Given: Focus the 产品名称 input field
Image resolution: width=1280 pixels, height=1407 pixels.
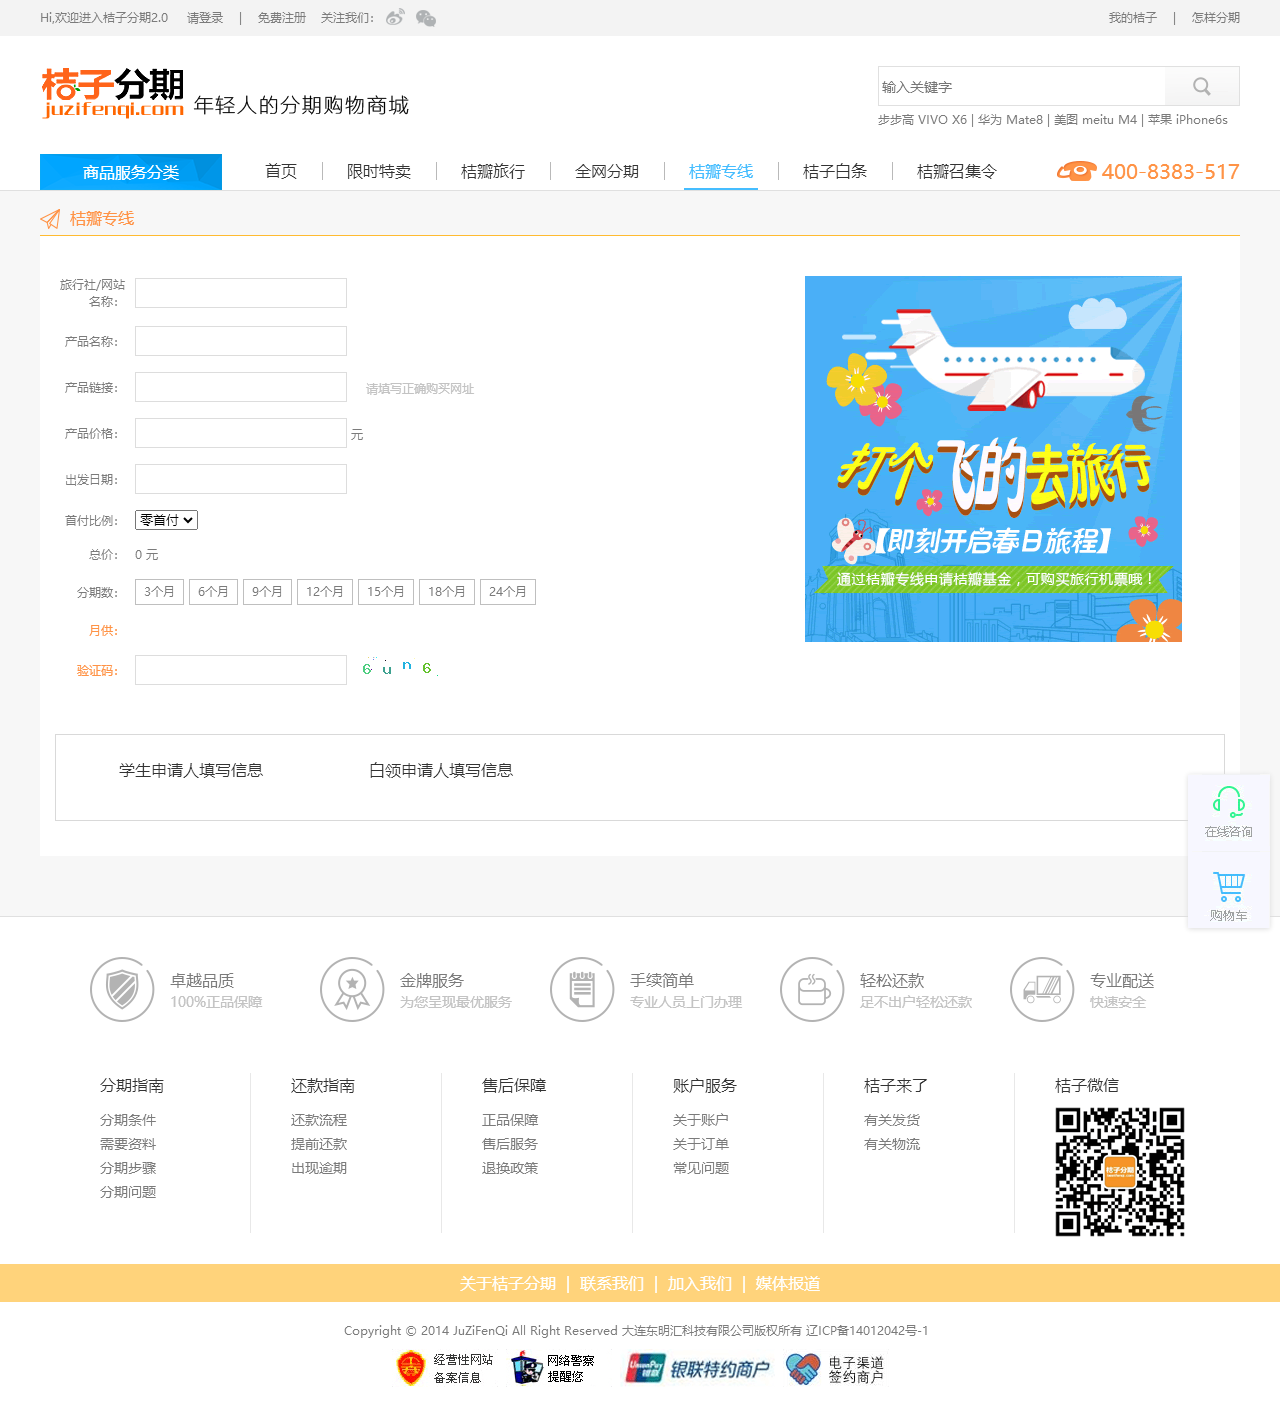Looking at the screenshot, I should (241, 341).
